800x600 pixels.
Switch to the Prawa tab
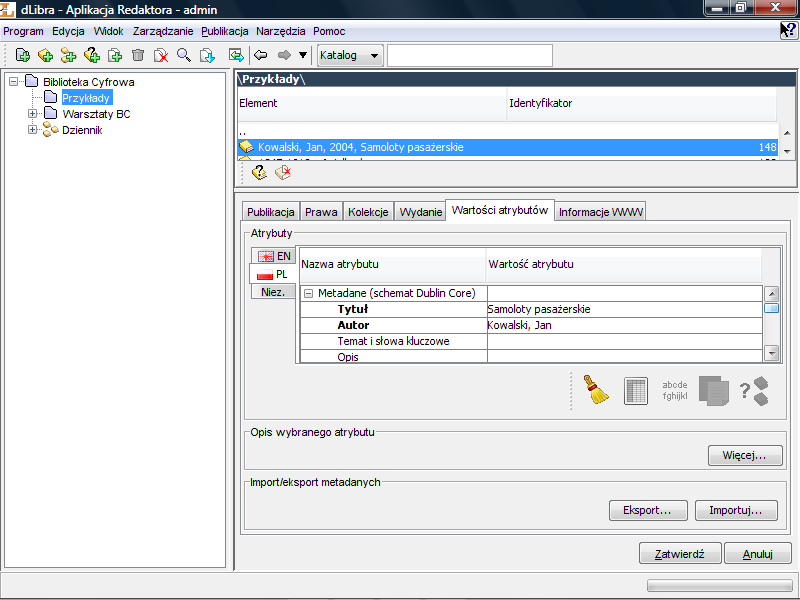(321, 212)
